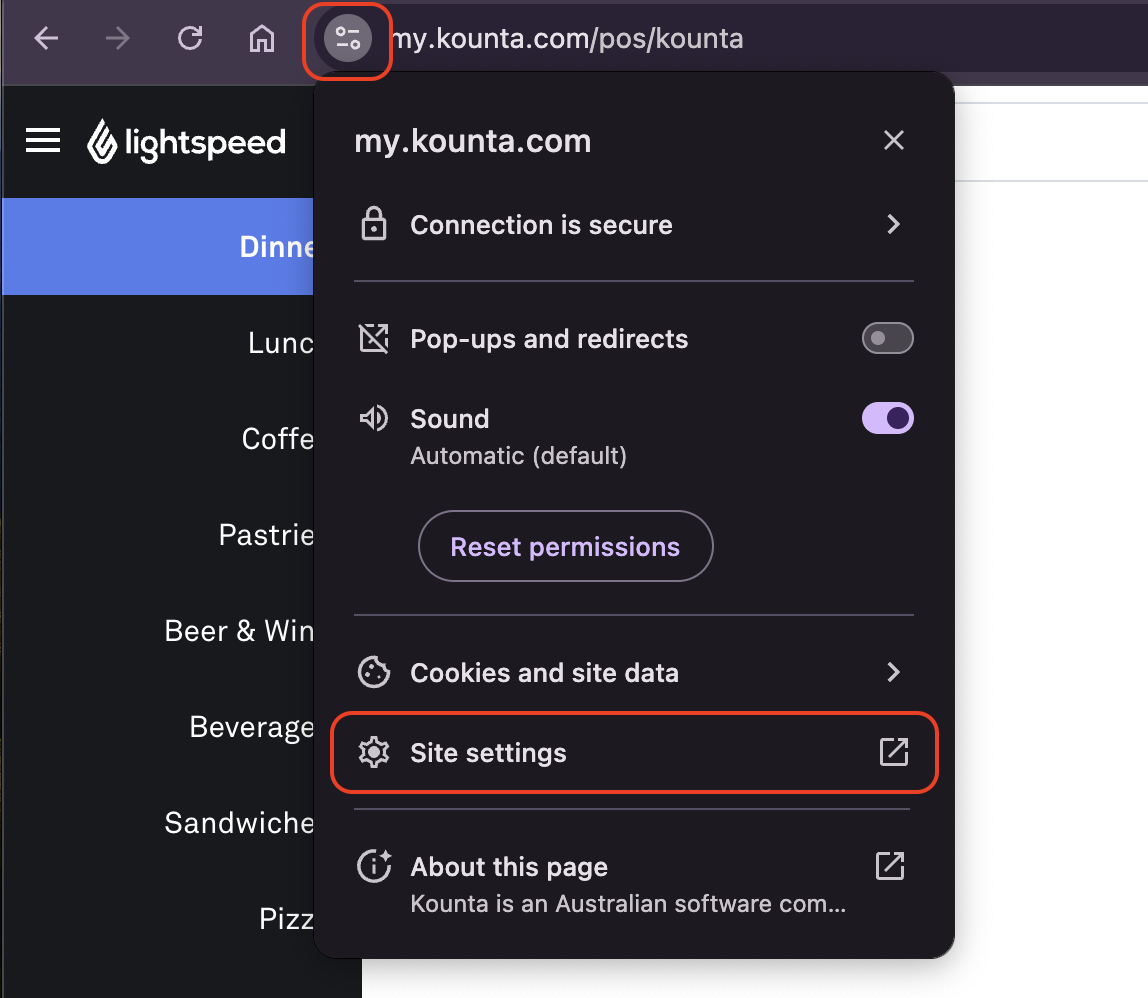1148x998 pixels.
Task: Click the address bar URL my.kounta.com/pos/kounta
Action: (x=568, y=38)
